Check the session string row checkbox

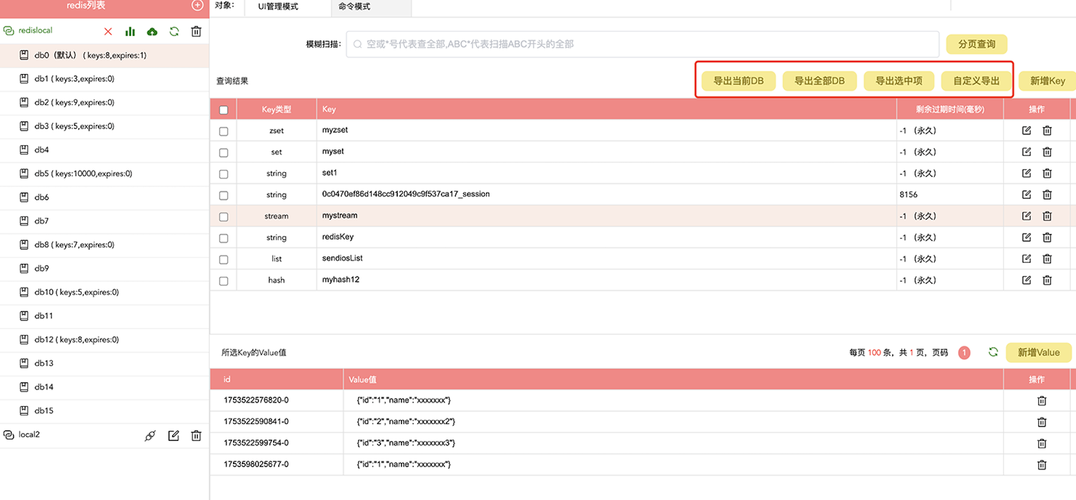tap(223, 195)
